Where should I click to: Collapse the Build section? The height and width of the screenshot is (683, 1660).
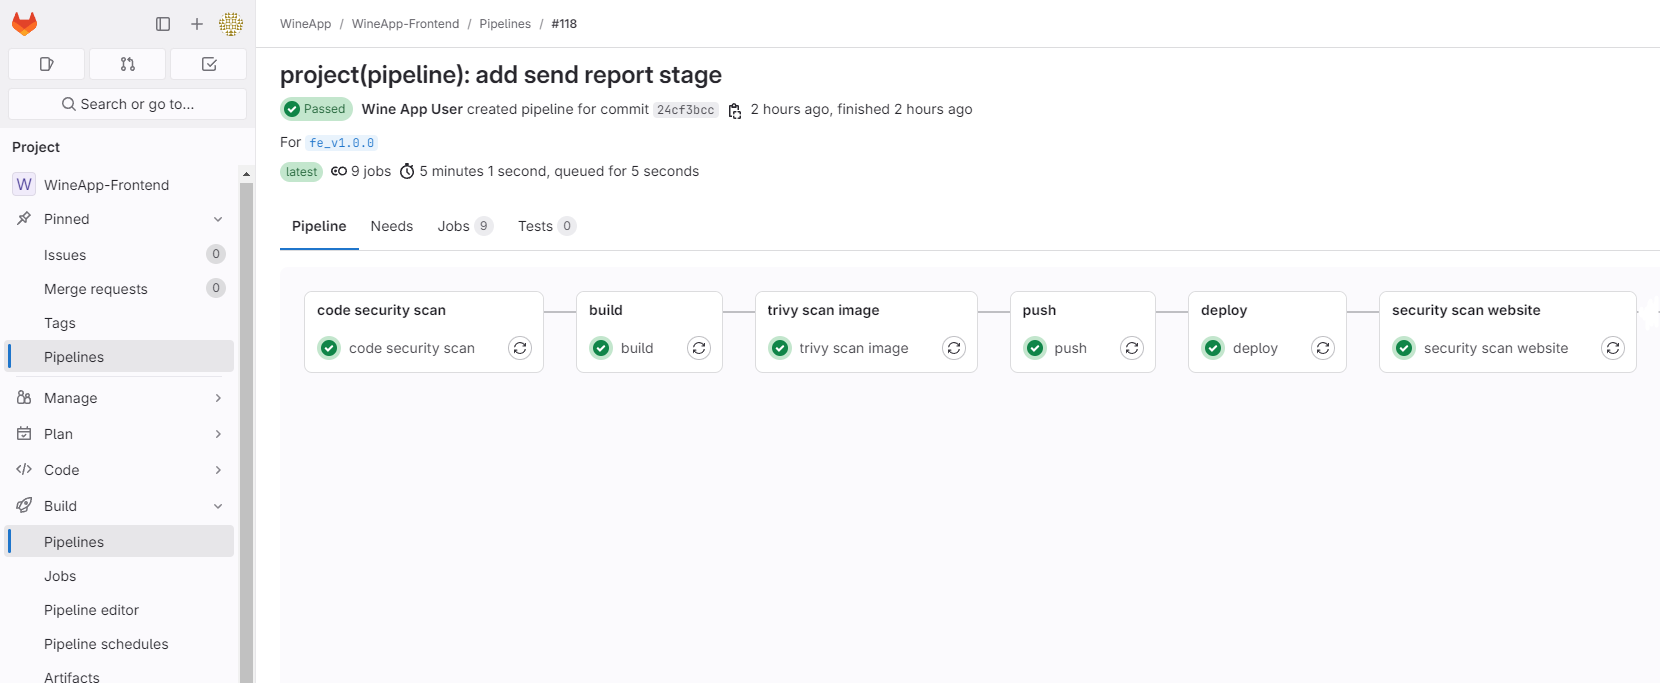pos(218,506)
